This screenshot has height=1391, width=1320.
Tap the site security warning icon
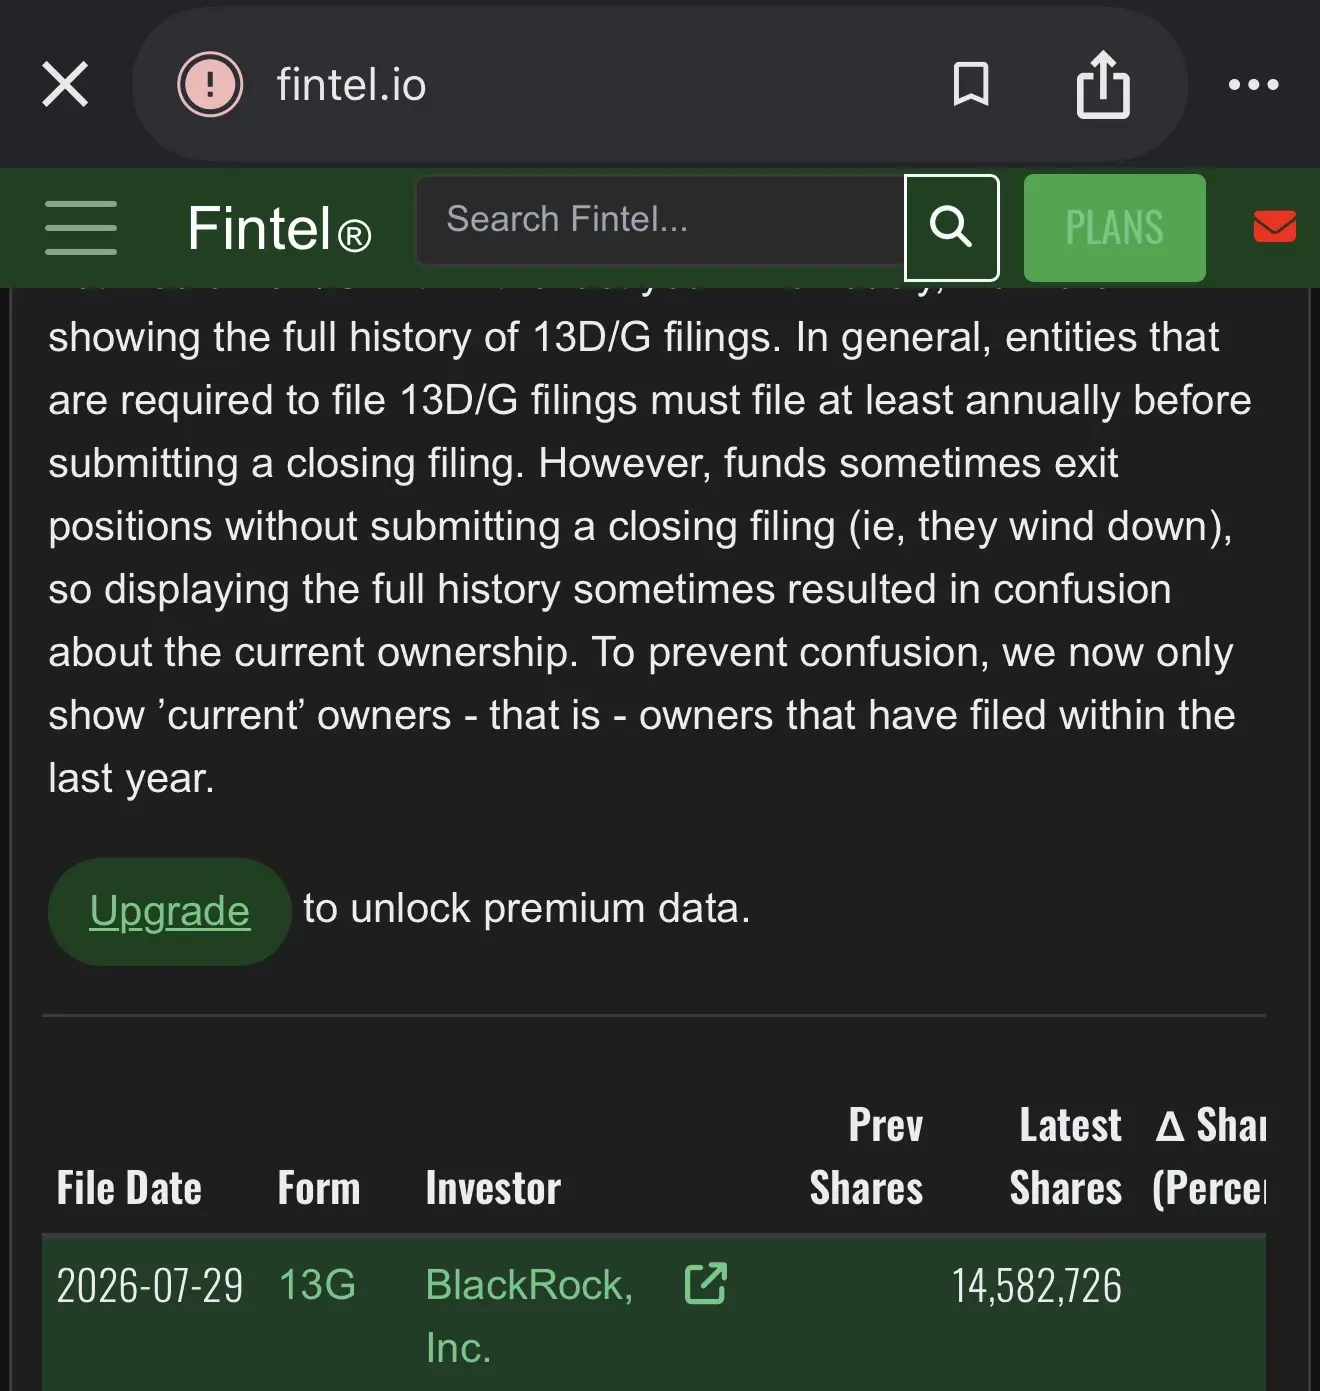click(210, 84)
